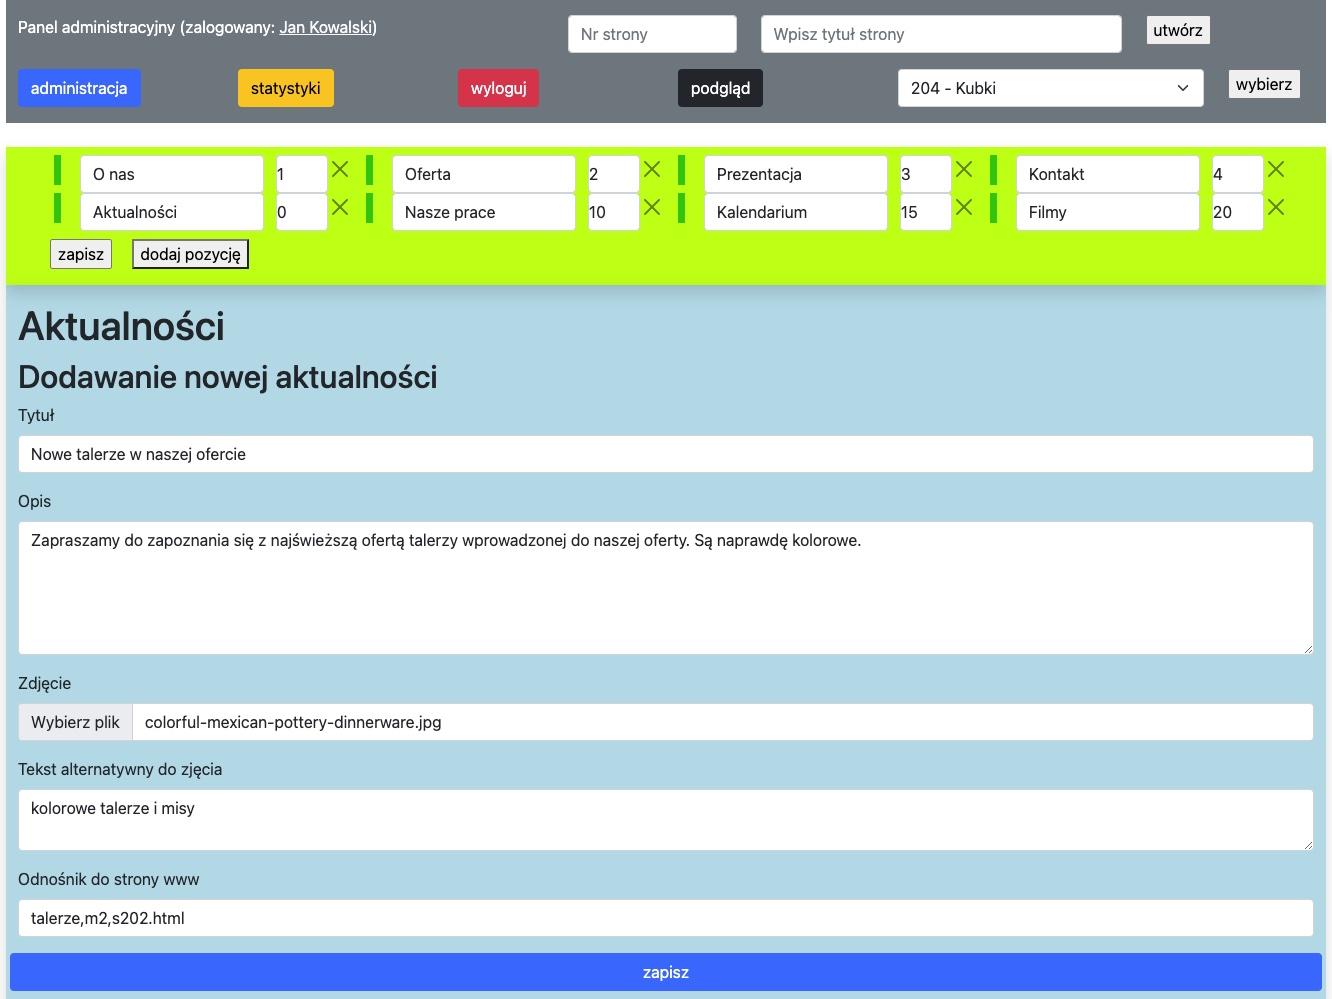1332x999 pixels.
Task: Remove the Filmy menu position
Action: pyautogui.click(x=1276, y=208)
